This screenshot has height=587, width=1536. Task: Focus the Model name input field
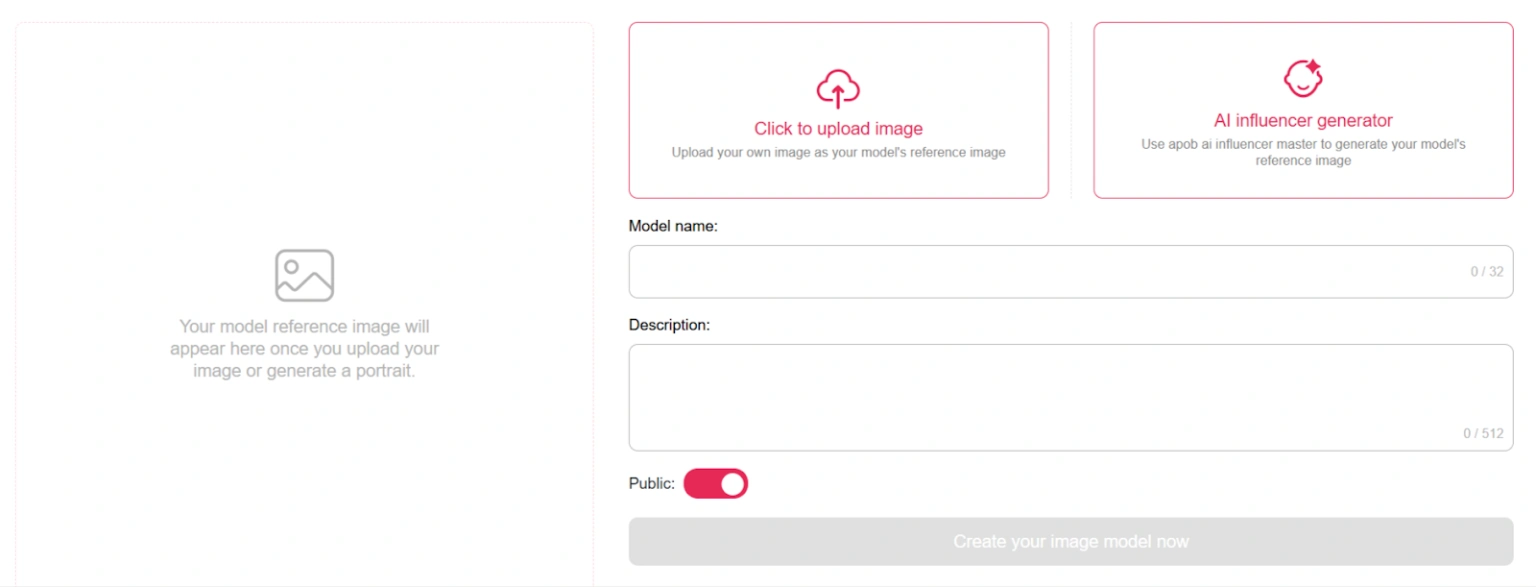[1040, 271]
